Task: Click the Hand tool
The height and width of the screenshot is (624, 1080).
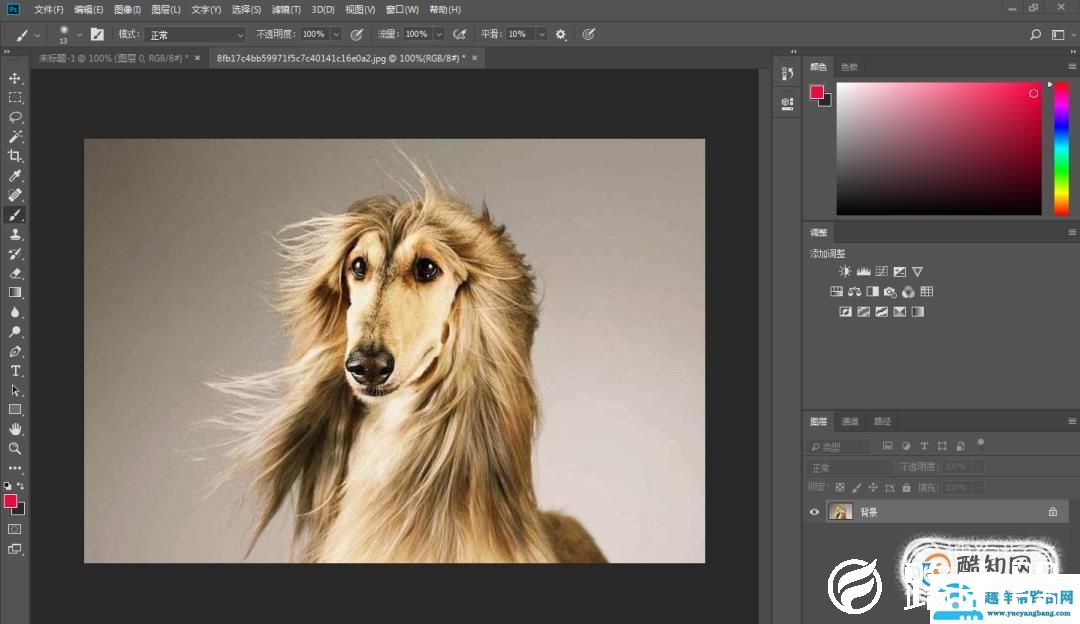Action: 15,429
